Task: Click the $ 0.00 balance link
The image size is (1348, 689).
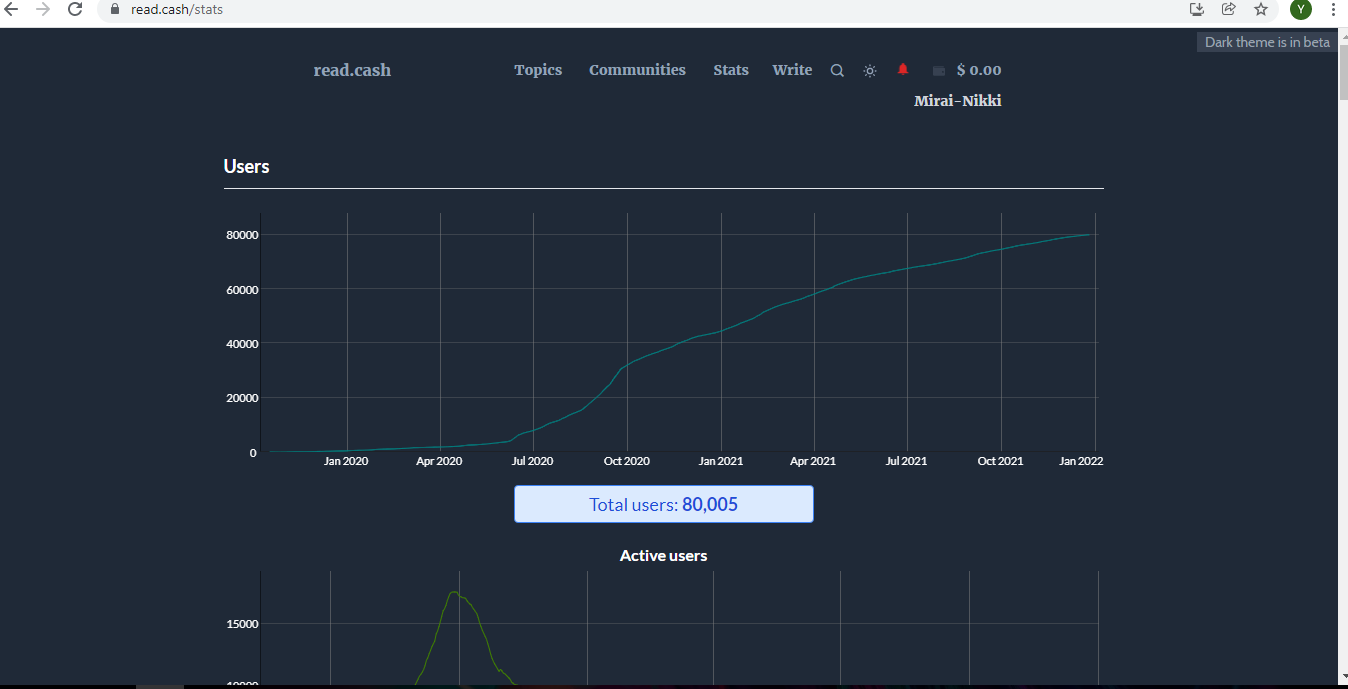Action: pos(979,70)
